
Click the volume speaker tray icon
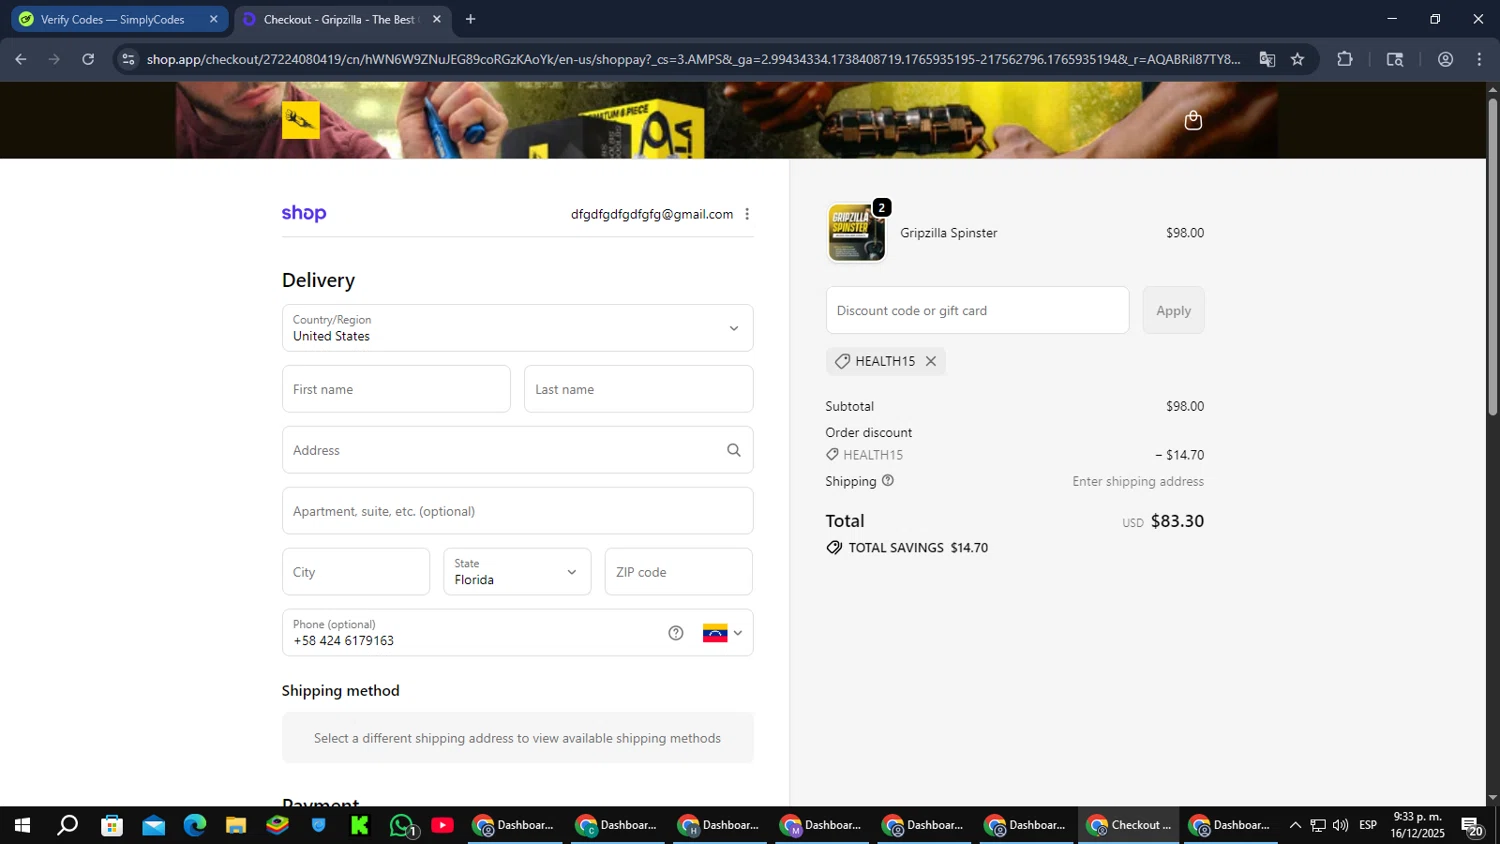[x=1340, y=825]
